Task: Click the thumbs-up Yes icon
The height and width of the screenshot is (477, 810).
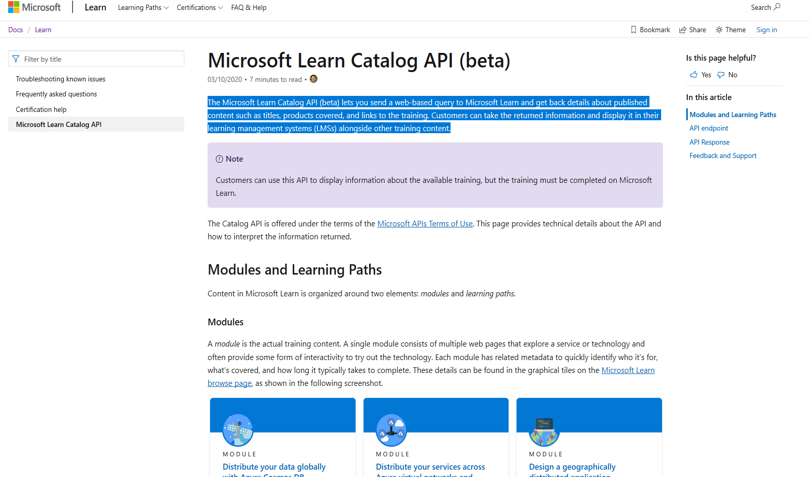Action: coord(694,74)
